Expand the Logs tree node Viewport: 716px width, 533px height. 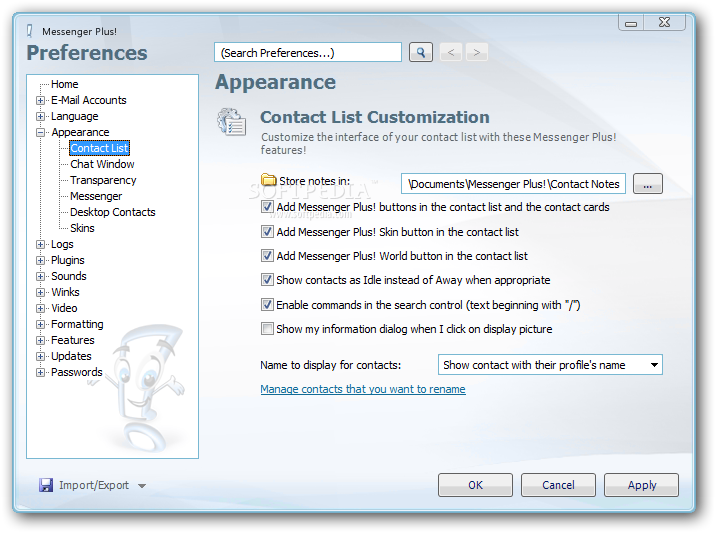click(x=41, y=244)
